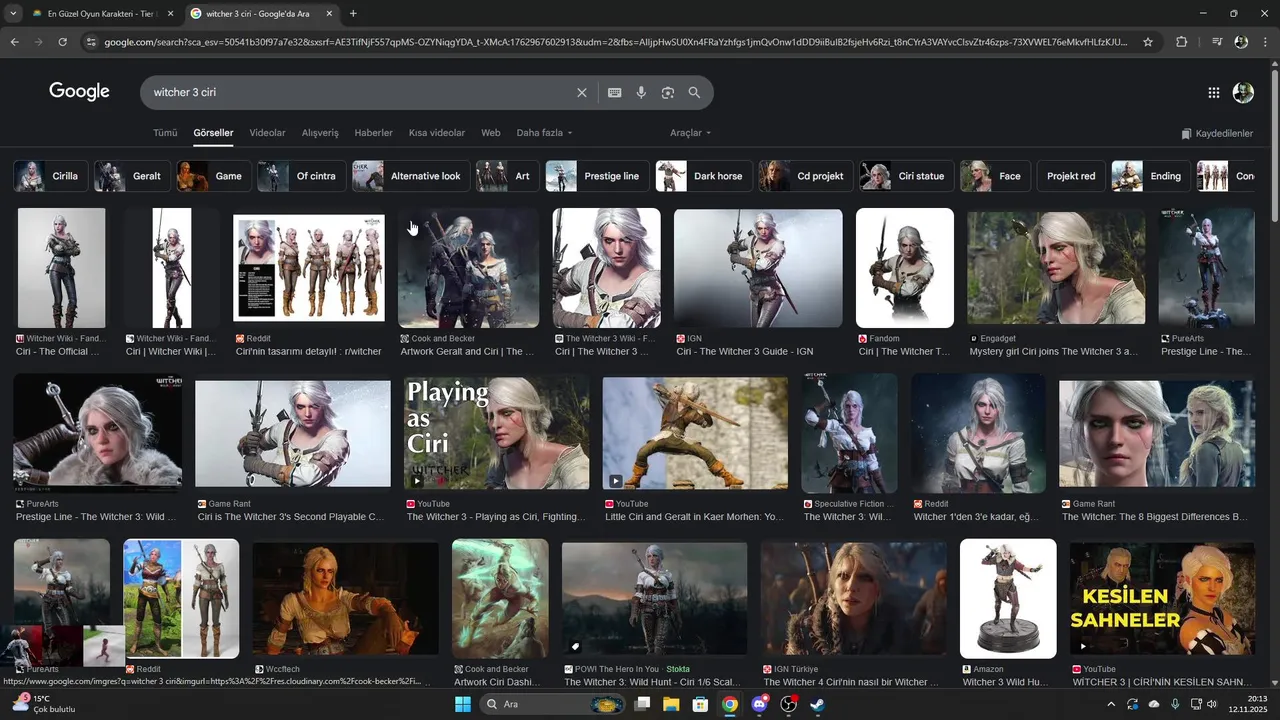Open the weather widget showing 15°C

tap(42, 704)
